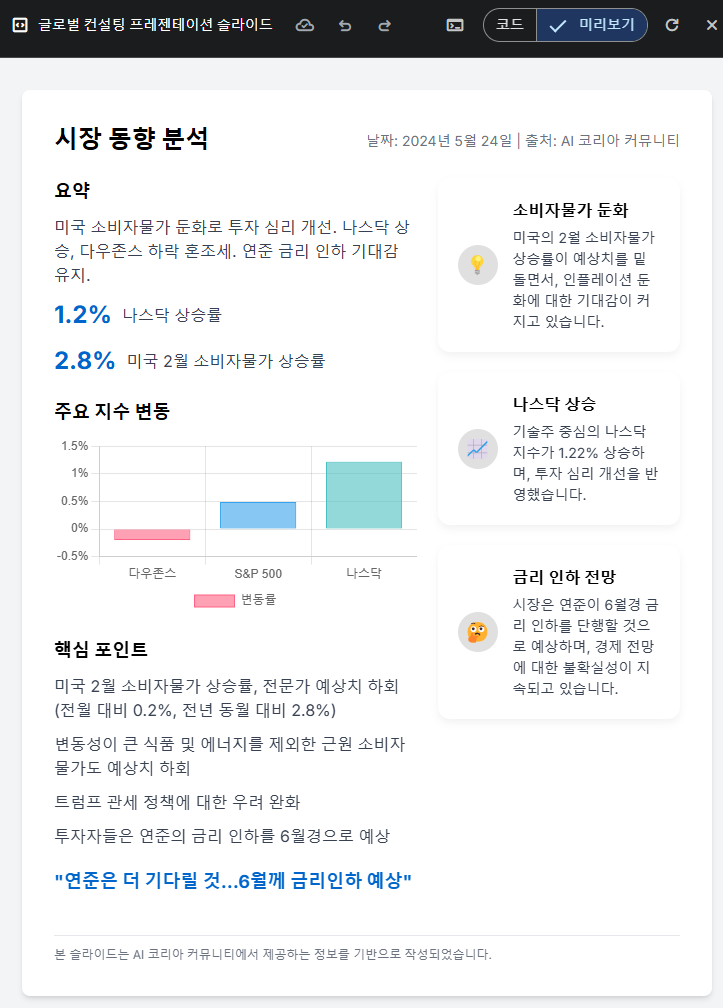Open the terminal console icon
Viewport: 723px width, 1008px height.
pos(455,25)
